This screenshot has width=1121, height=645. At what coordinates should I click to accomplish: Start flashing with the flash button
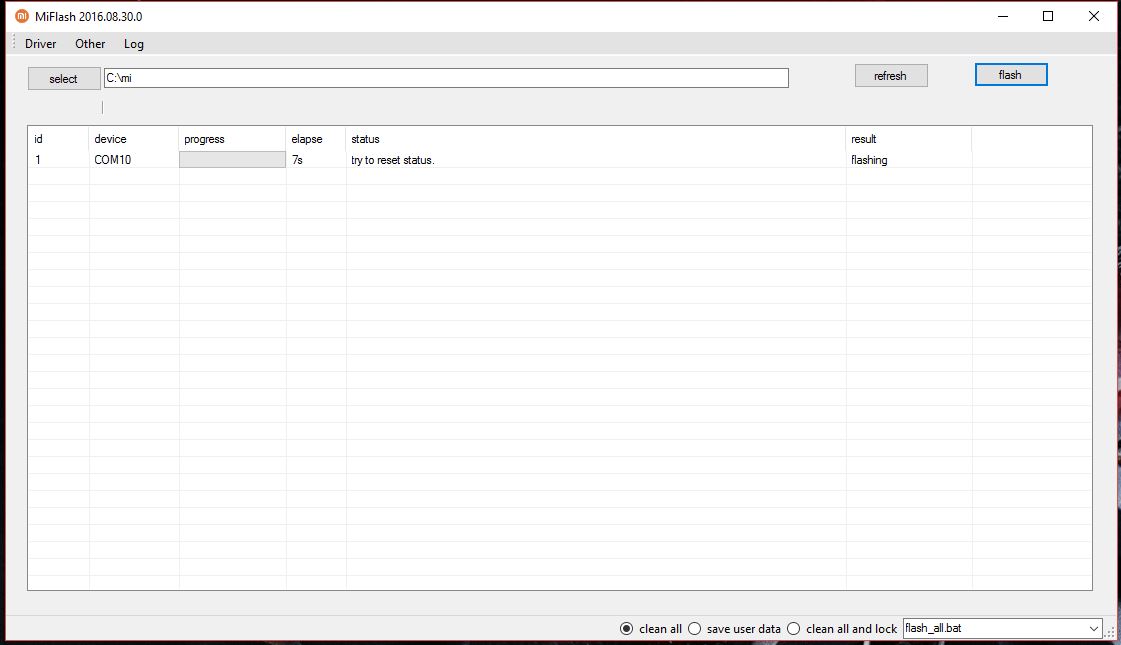coord(1010,75)
